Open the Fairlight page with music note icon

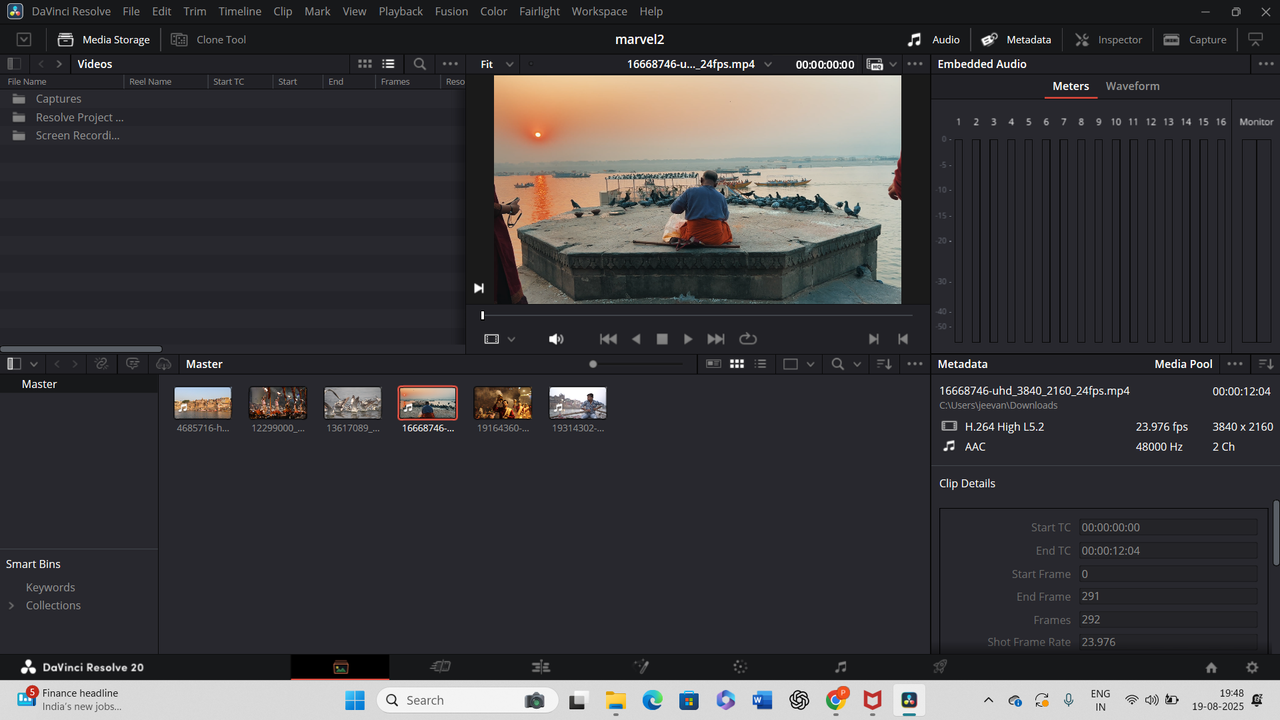point(840,667)
